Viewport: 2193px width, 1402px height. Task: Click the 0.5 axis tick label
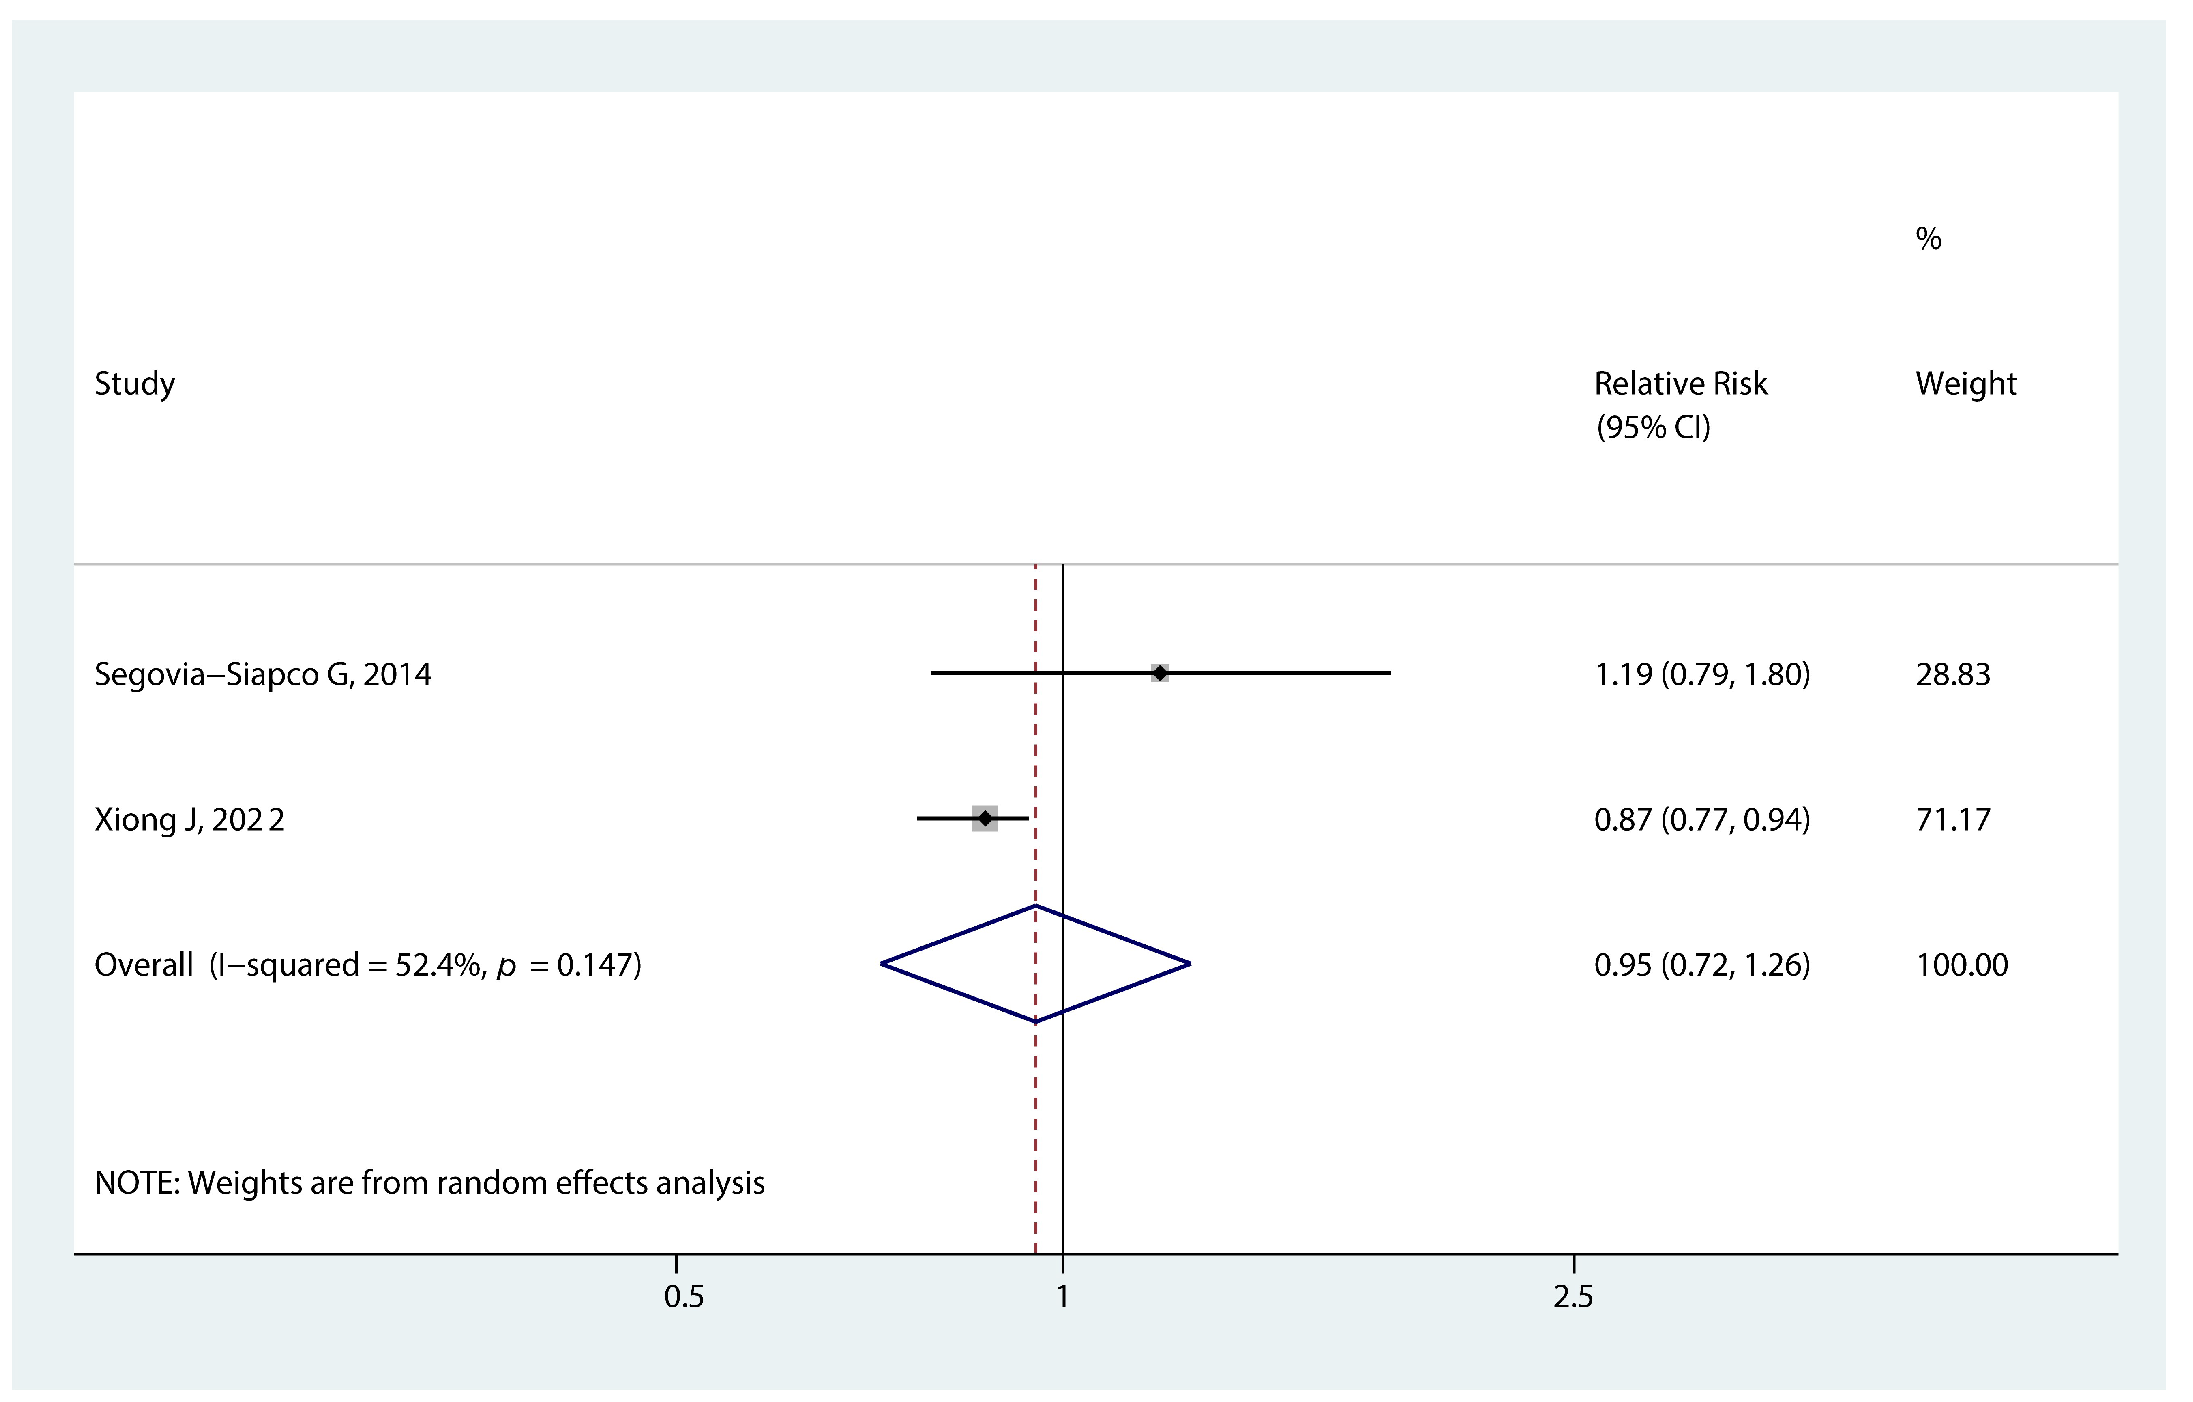(x=683, y=1297)
